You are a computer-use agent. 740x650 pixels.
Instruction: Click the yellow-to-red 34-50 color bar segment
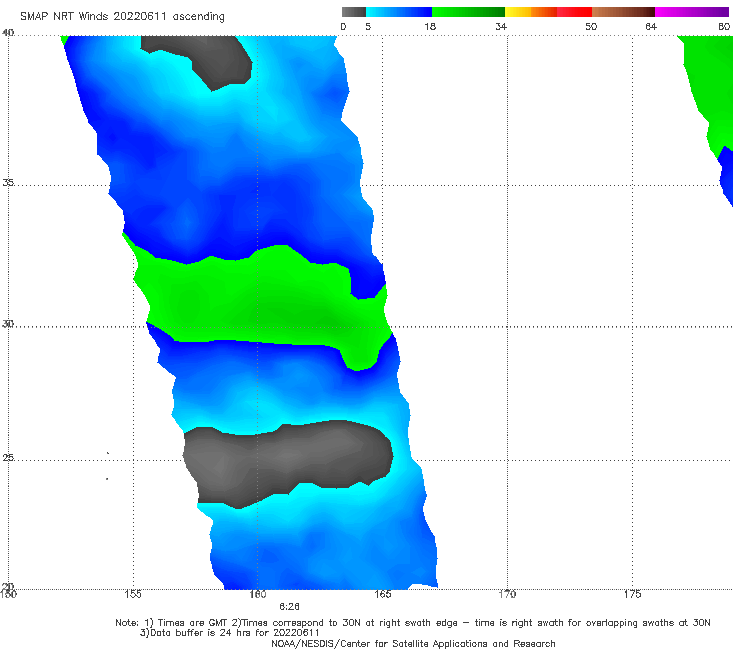point(548,12)
